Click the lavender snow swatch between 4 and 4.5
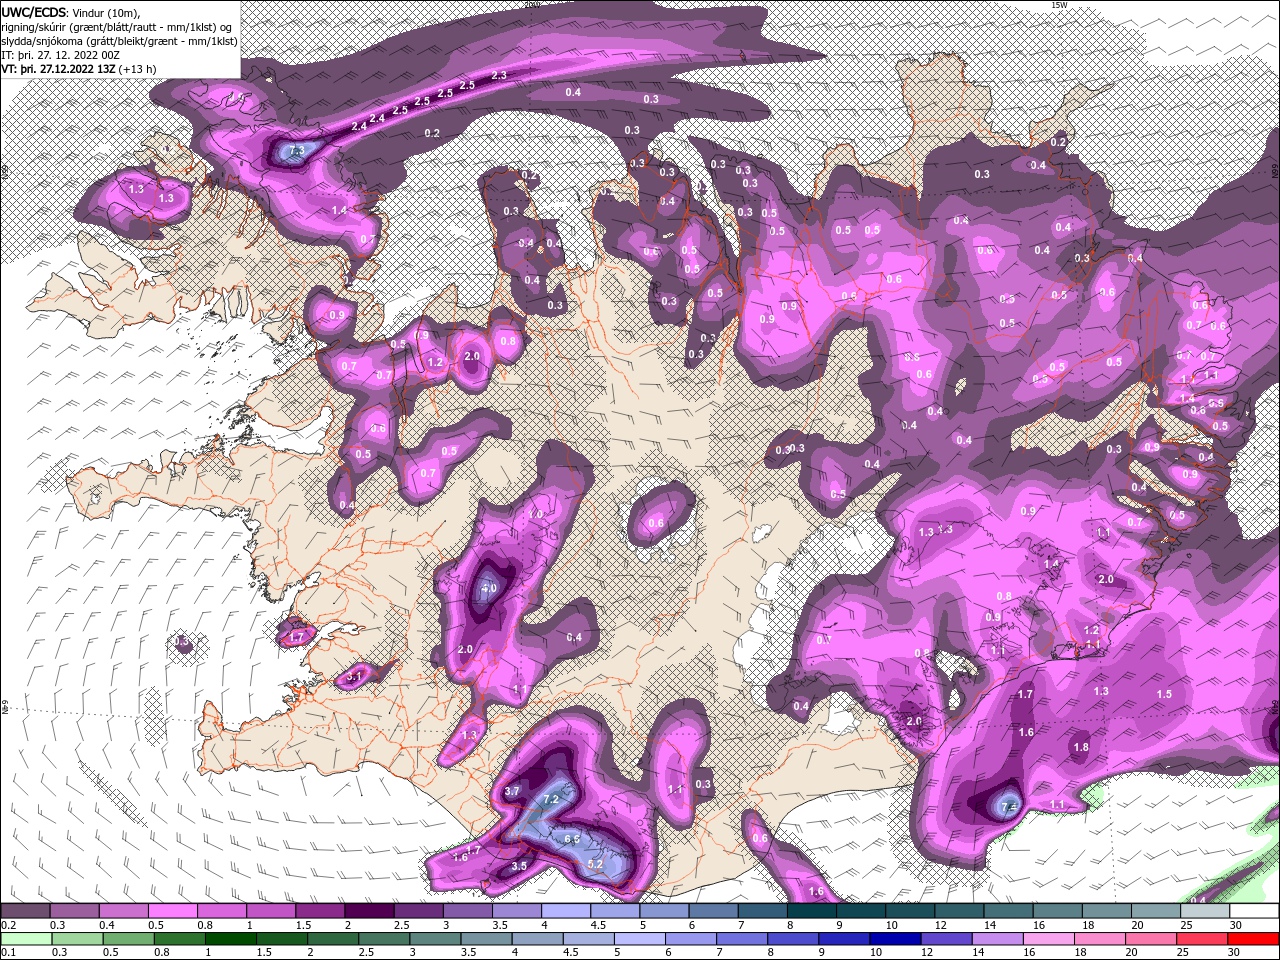 point(566,911)
